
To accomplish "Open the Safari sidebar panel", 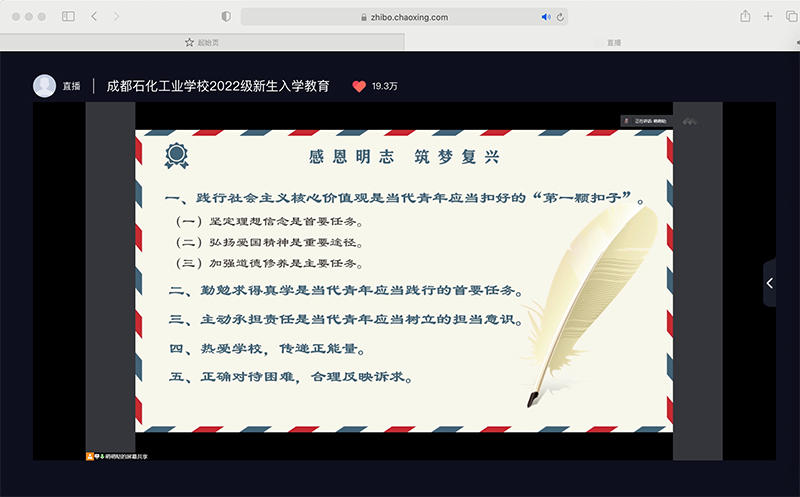I will 68,17.
